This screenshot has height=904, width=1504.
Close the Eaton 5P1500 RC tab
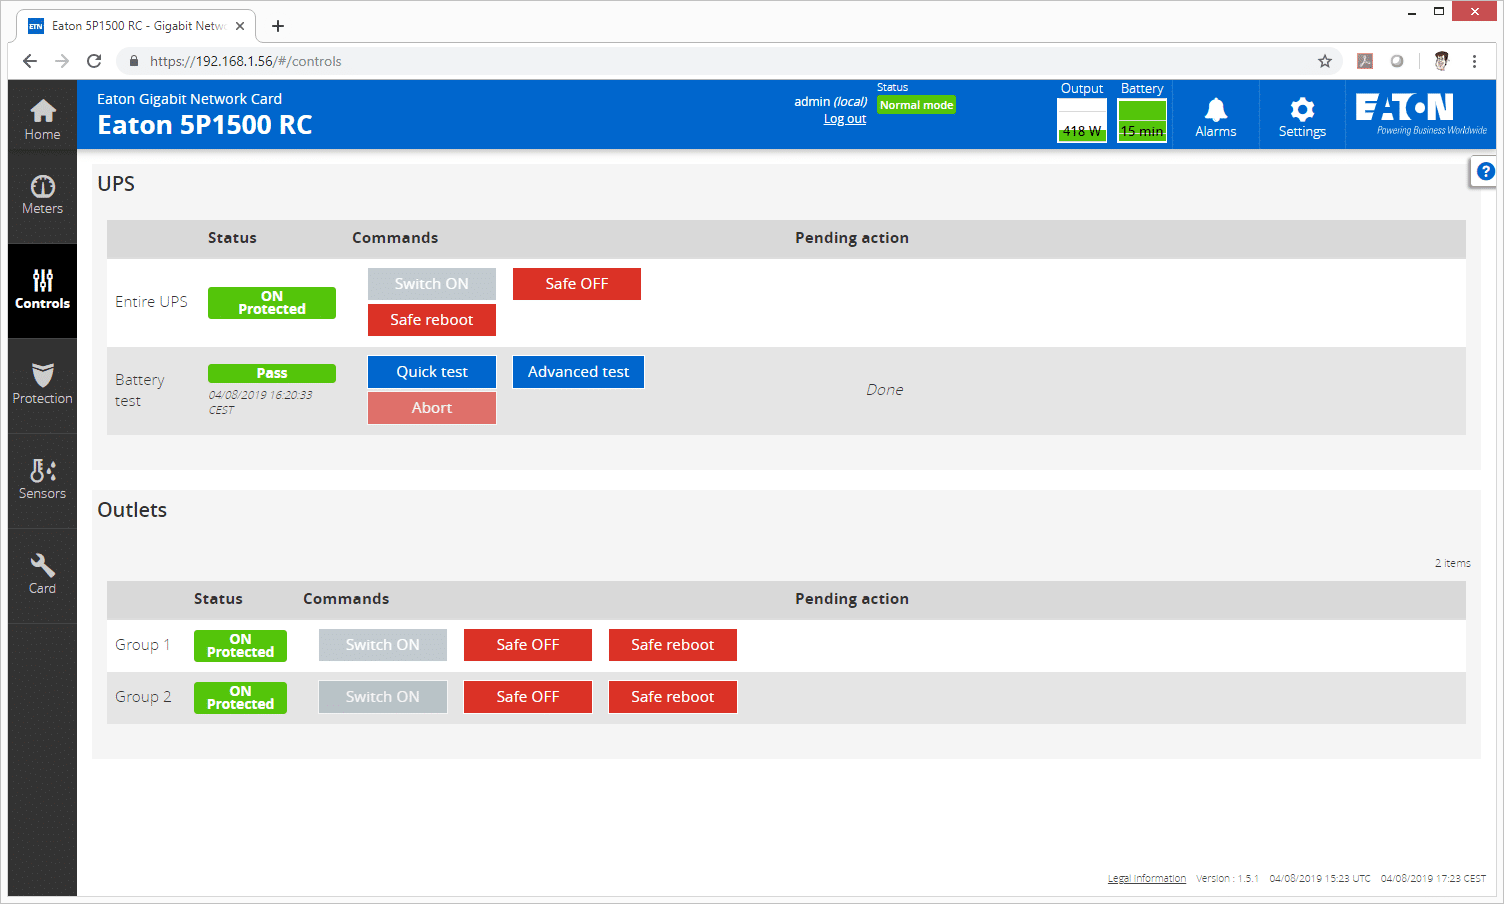coord(240,26)
